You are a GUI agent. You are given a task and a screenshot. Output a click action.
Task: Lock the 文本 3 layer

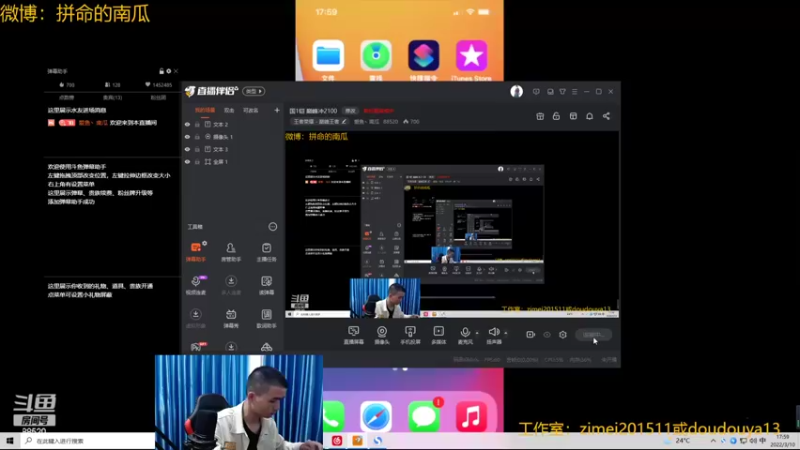(x=197, y=149)
